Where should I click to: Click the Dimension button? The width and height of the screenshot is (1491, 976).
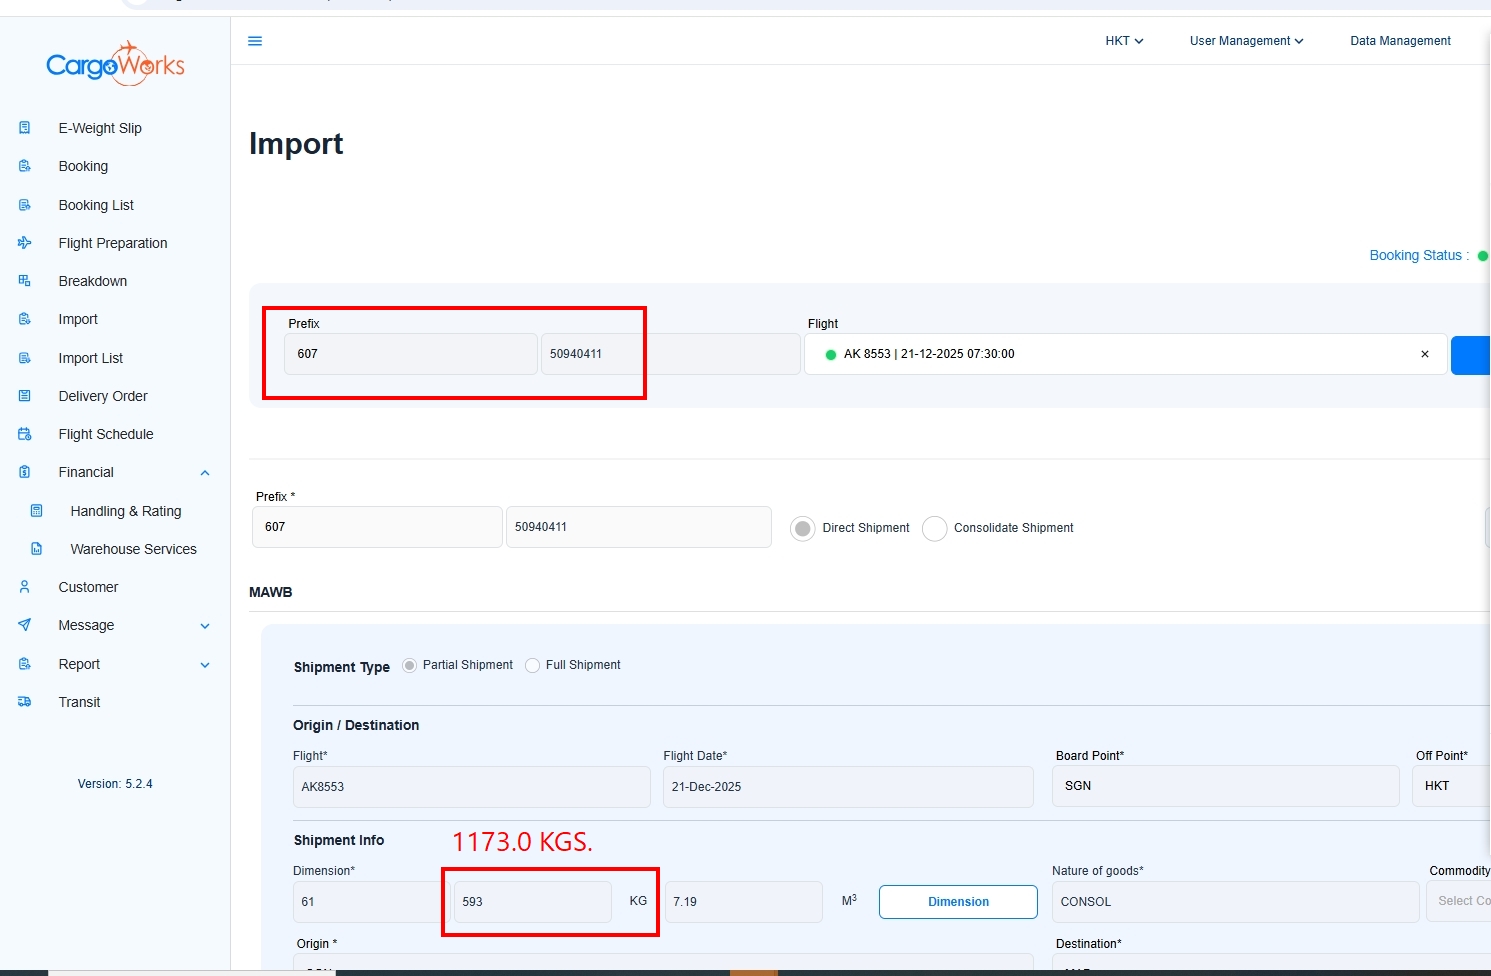(x=958, y=902)
